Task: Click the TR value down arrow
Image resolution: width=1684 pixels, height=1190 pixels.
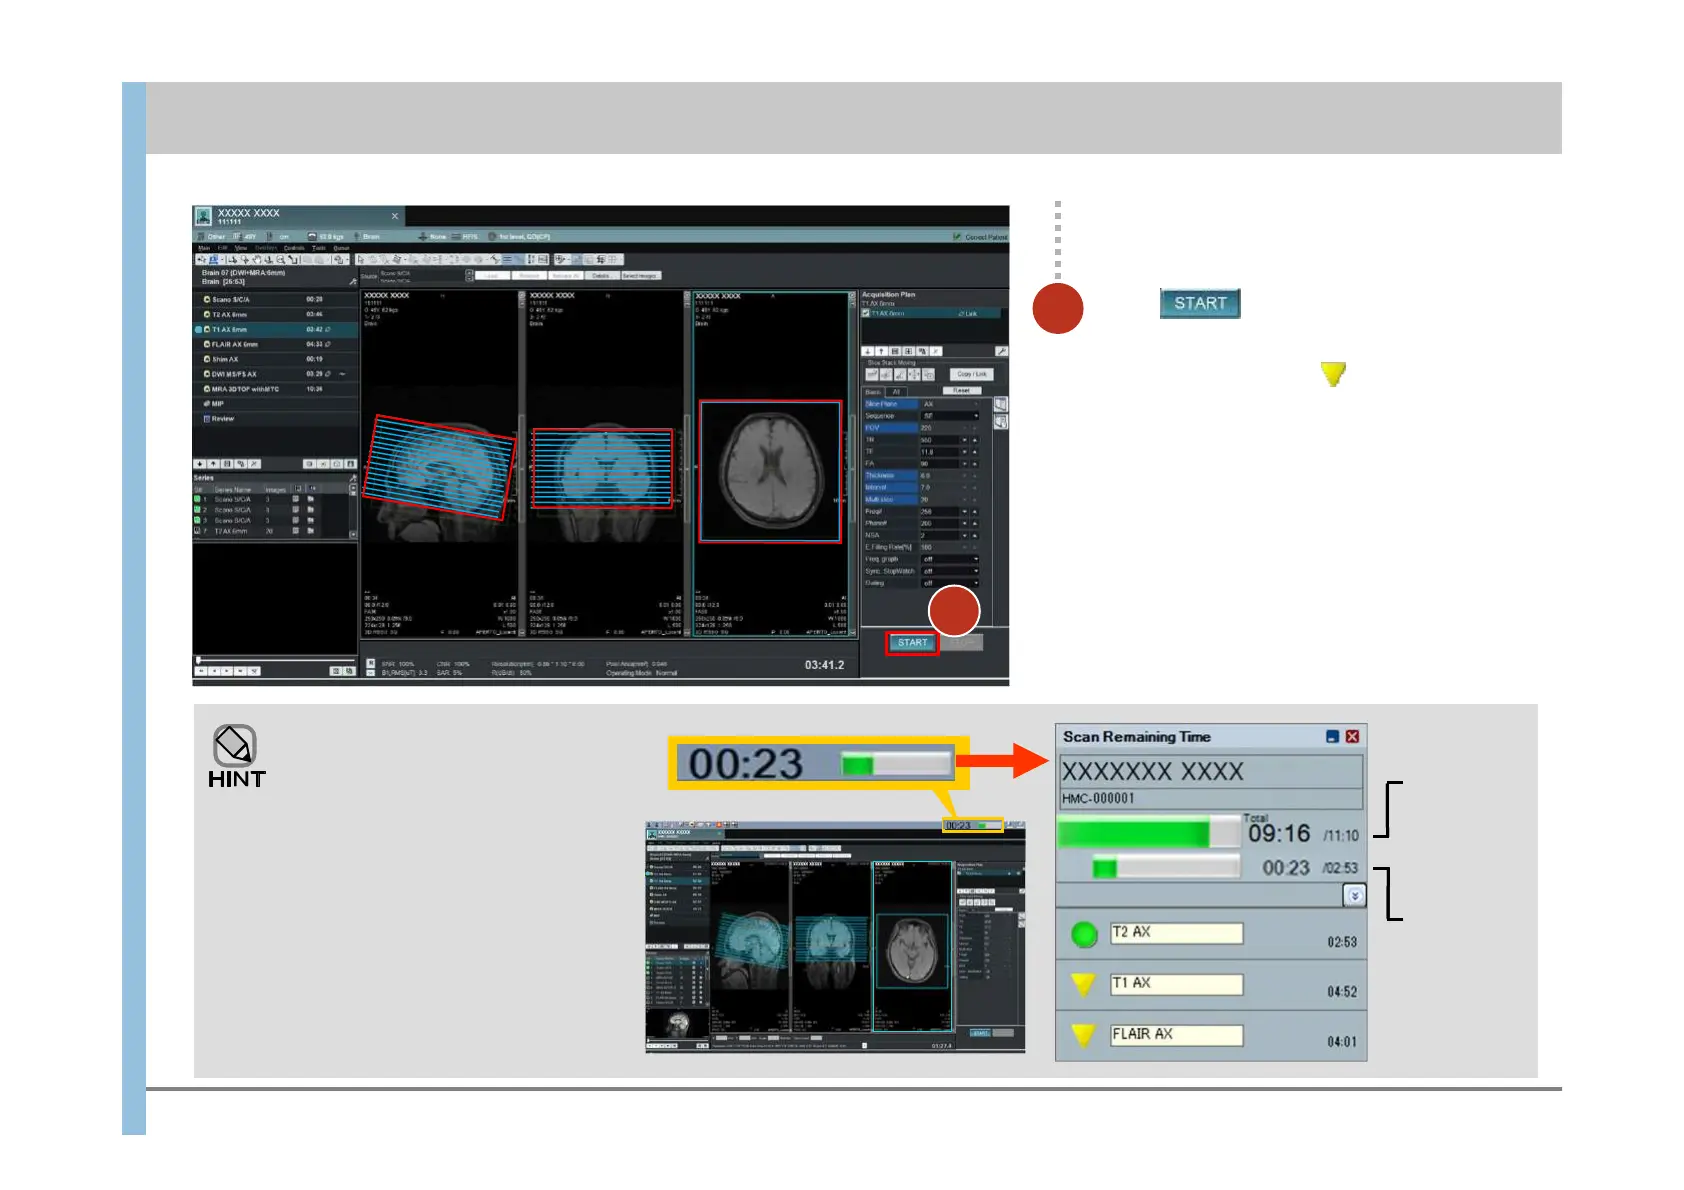Action: point(965,440)
